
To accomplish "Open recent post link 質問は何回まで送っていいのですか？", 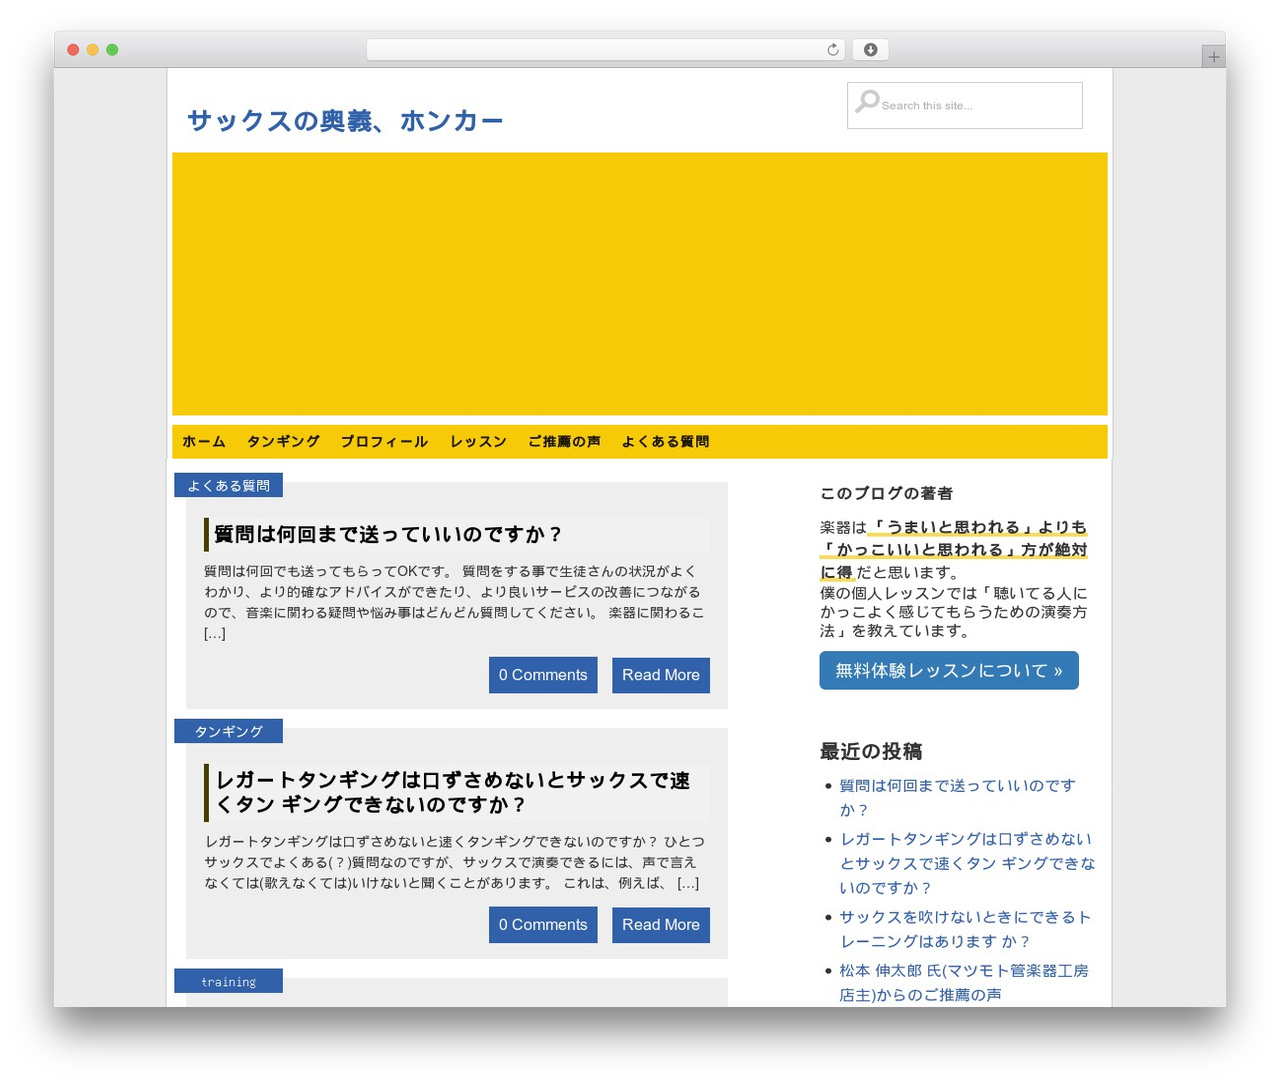I will click(x=957, y=798).
